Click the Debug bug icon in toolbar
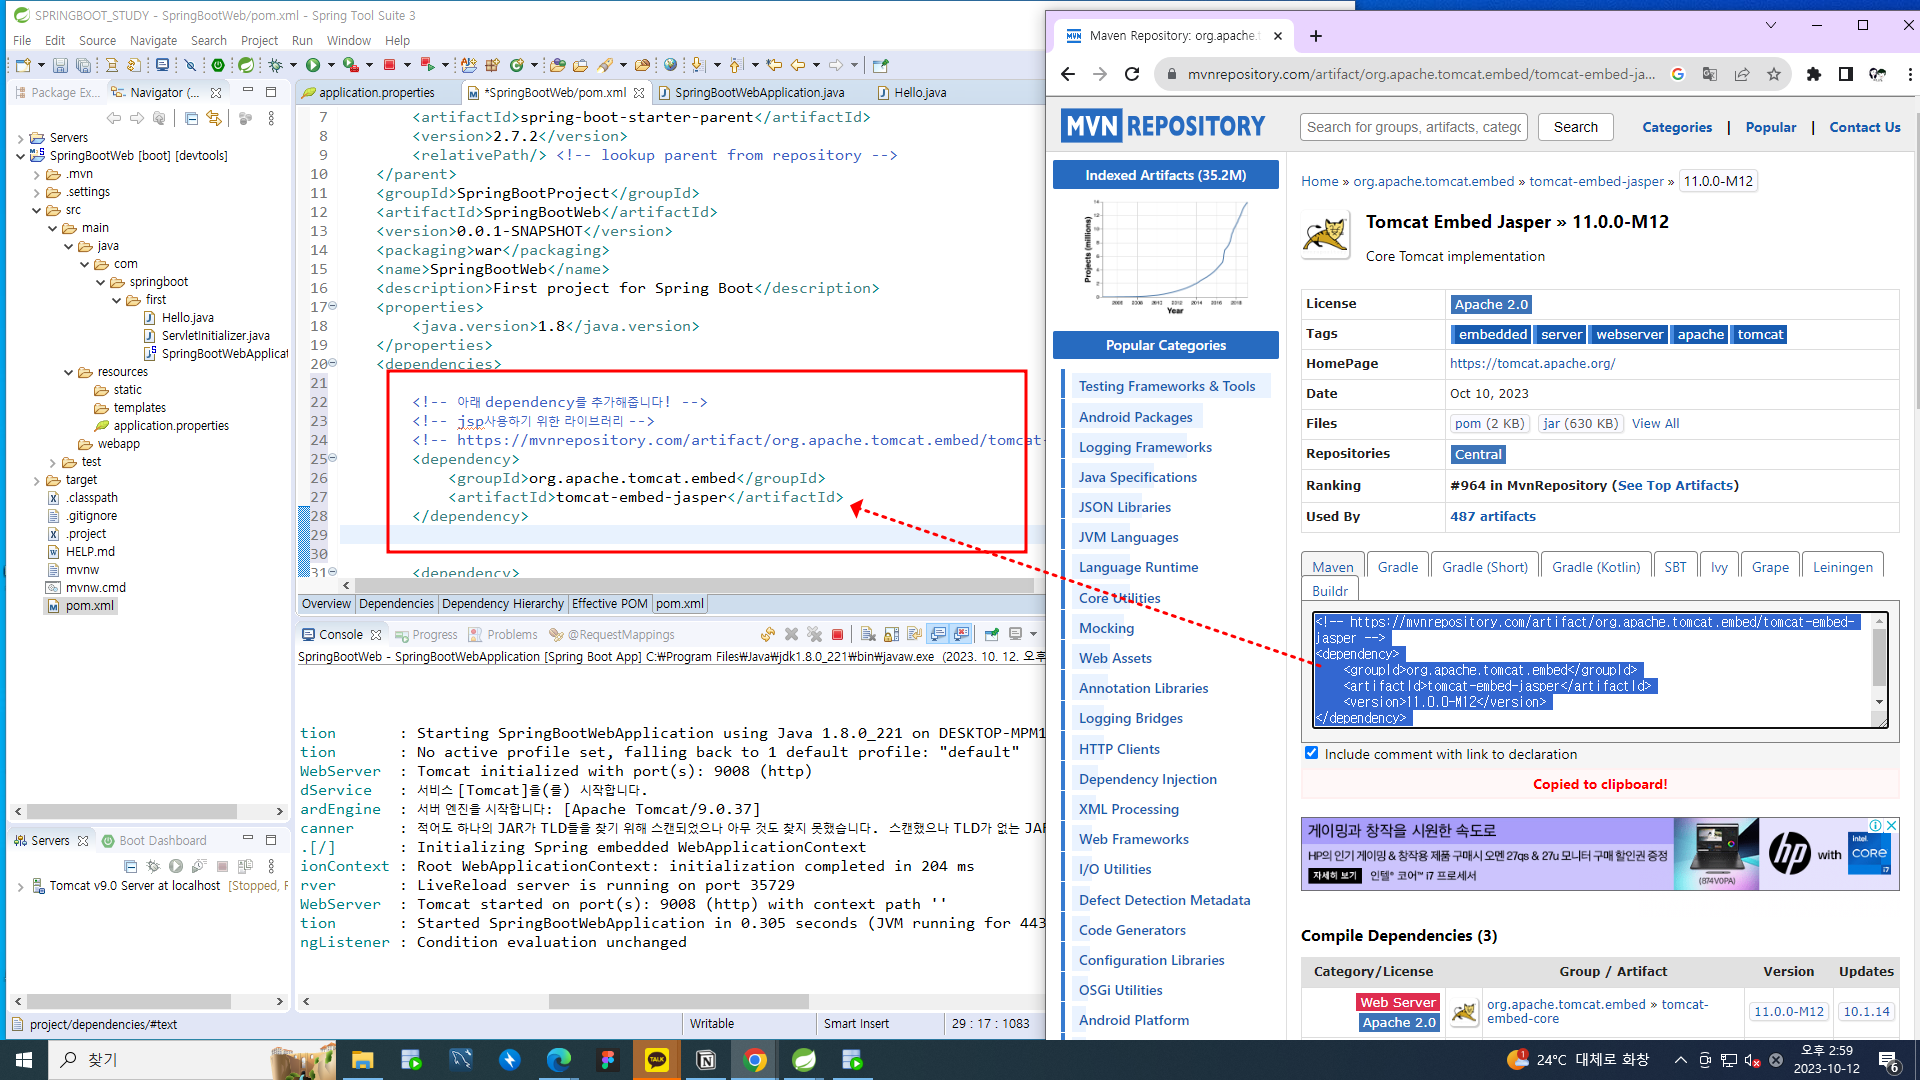The height and width of the screenshot is (1080, 1920). point(275,65)
